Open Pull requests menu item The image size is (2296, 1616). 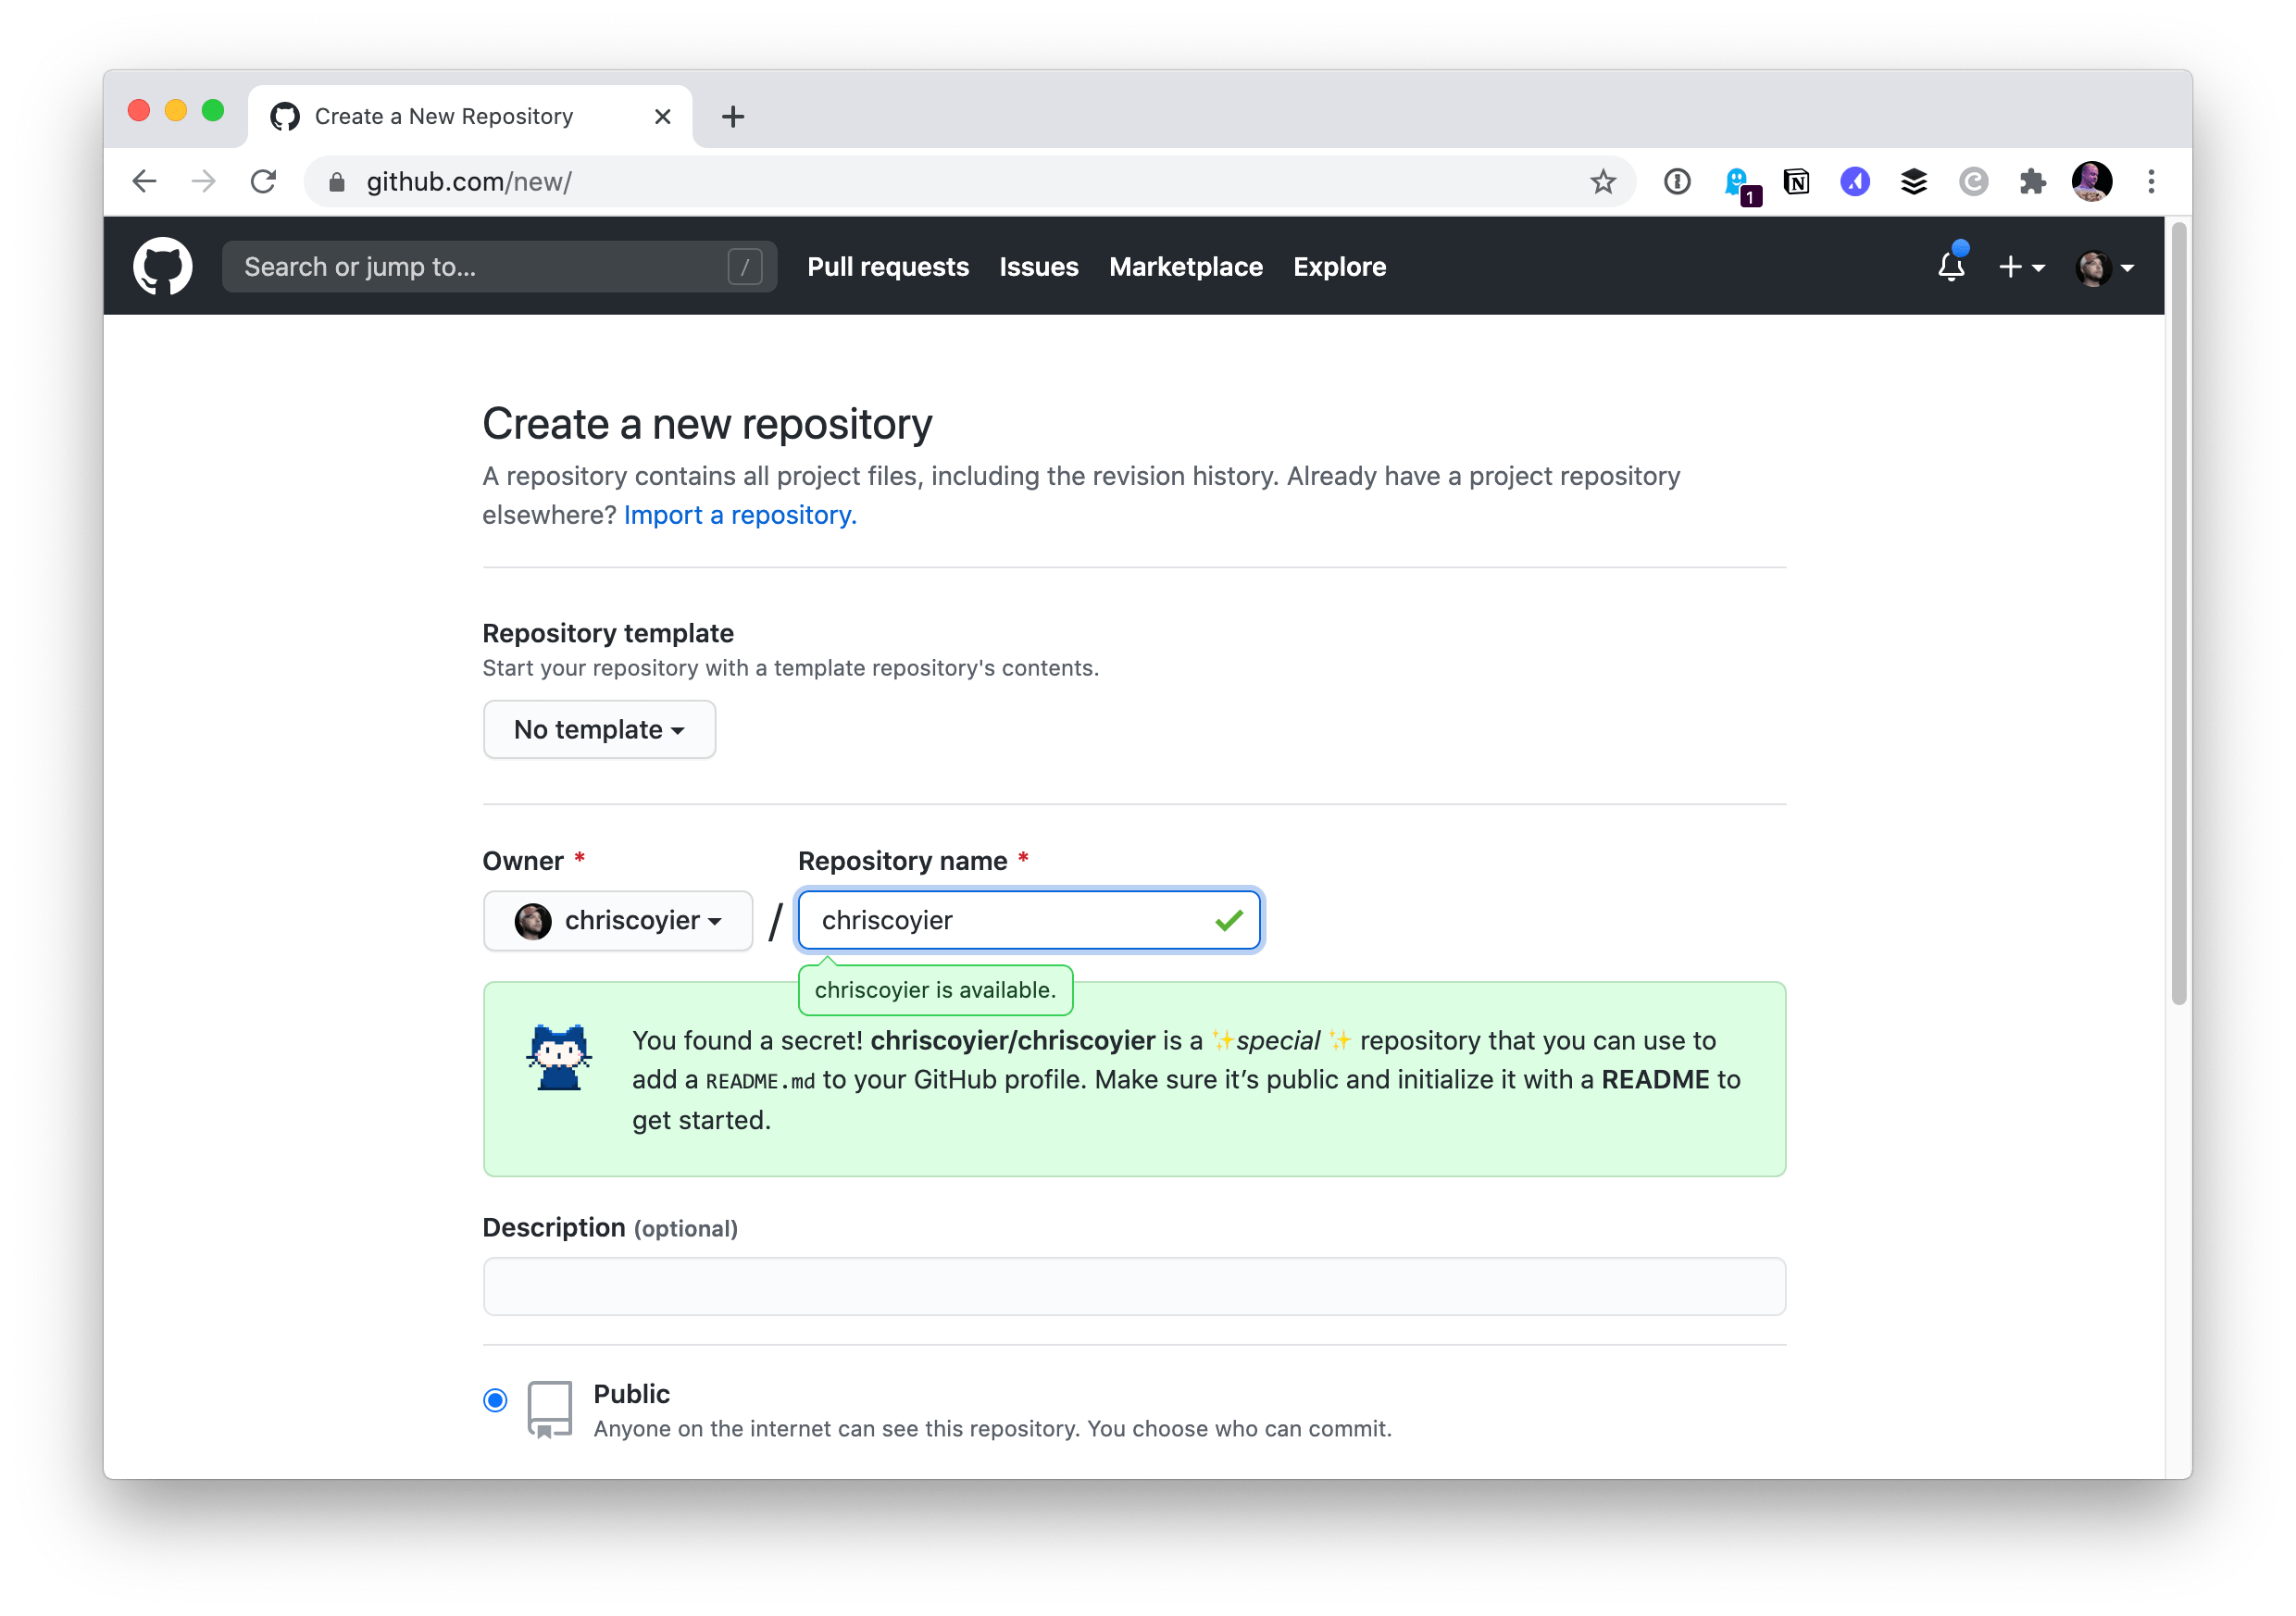(x=889, y=267)
